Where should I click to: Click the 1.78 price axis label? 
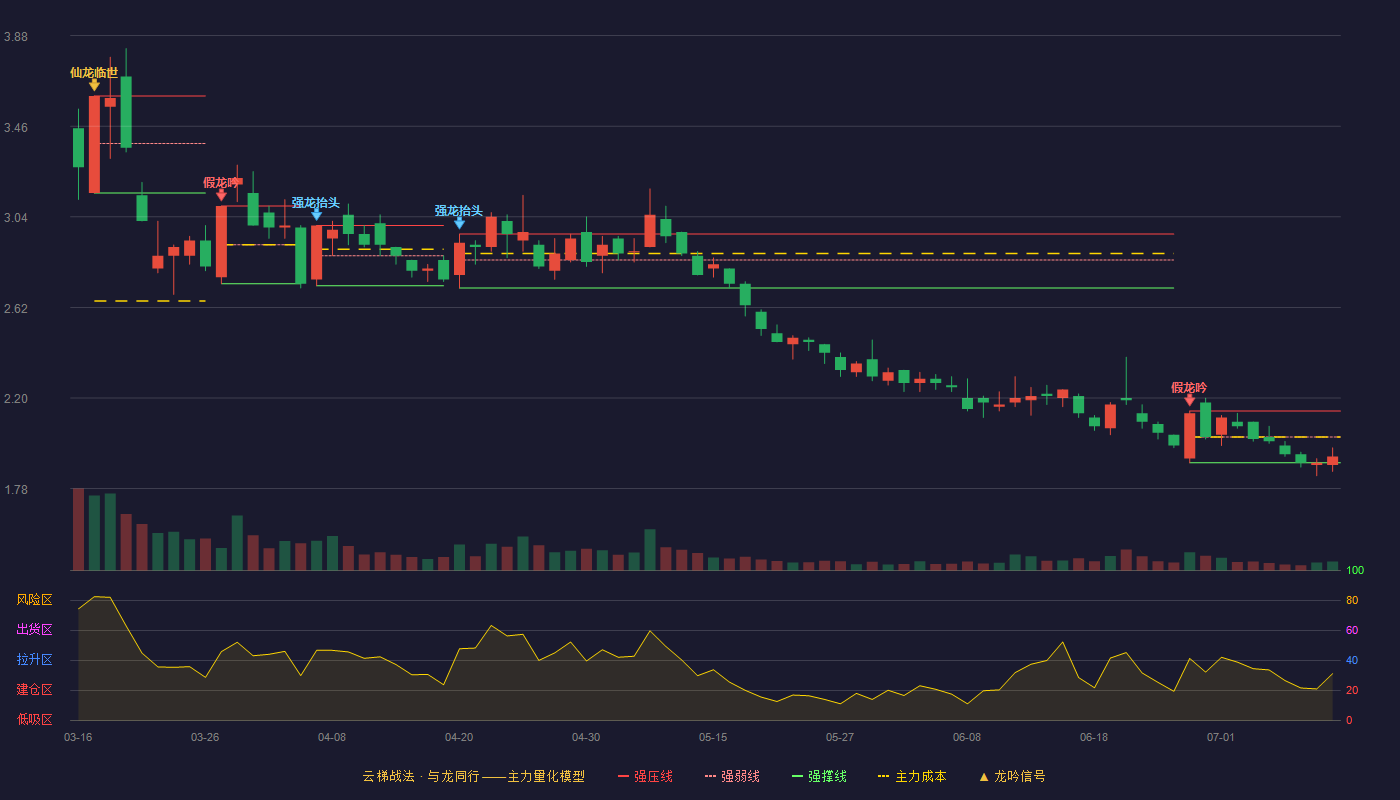pos(16,490)
